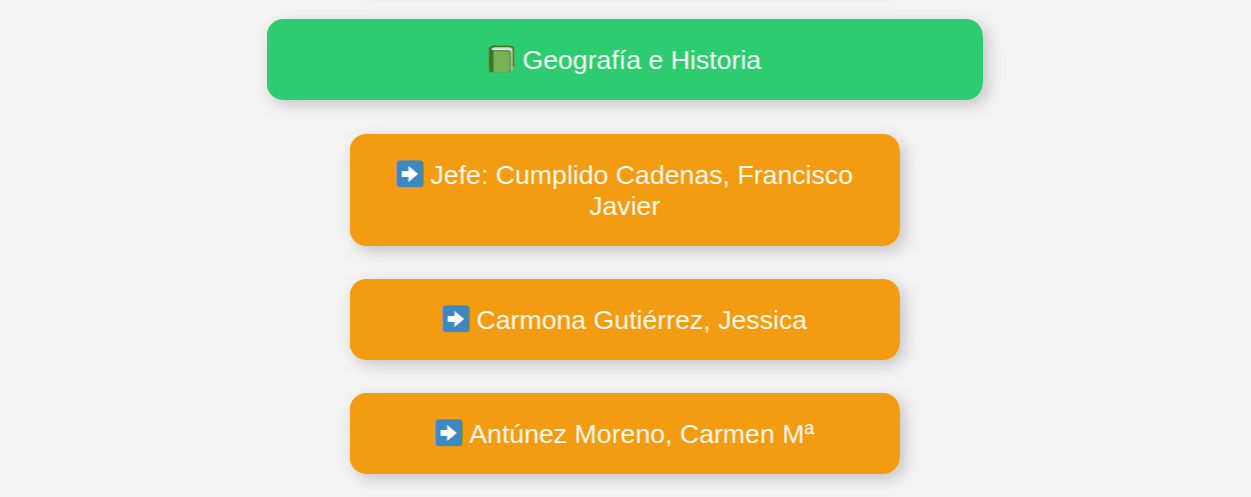Click the Jefe: label text

click(x=459, y=175)
